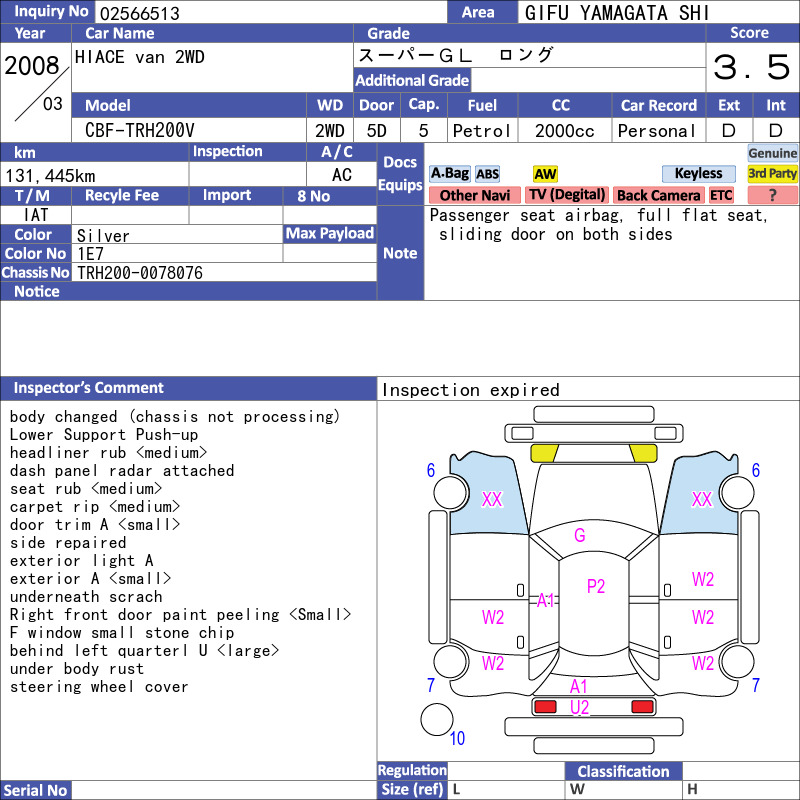
Task: Click the Chassis No TRH200-0078076 field
Action: click(x=224, y=273)
